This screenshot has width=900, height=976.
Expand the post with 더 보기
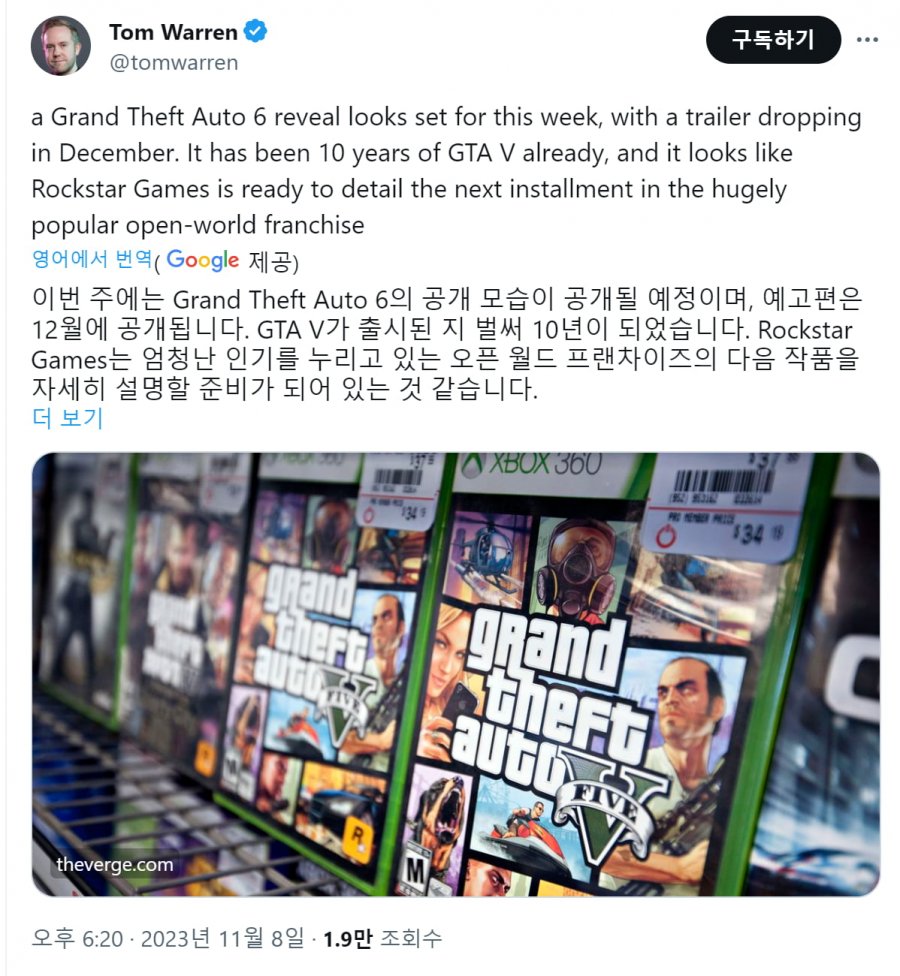coord(67,418)
